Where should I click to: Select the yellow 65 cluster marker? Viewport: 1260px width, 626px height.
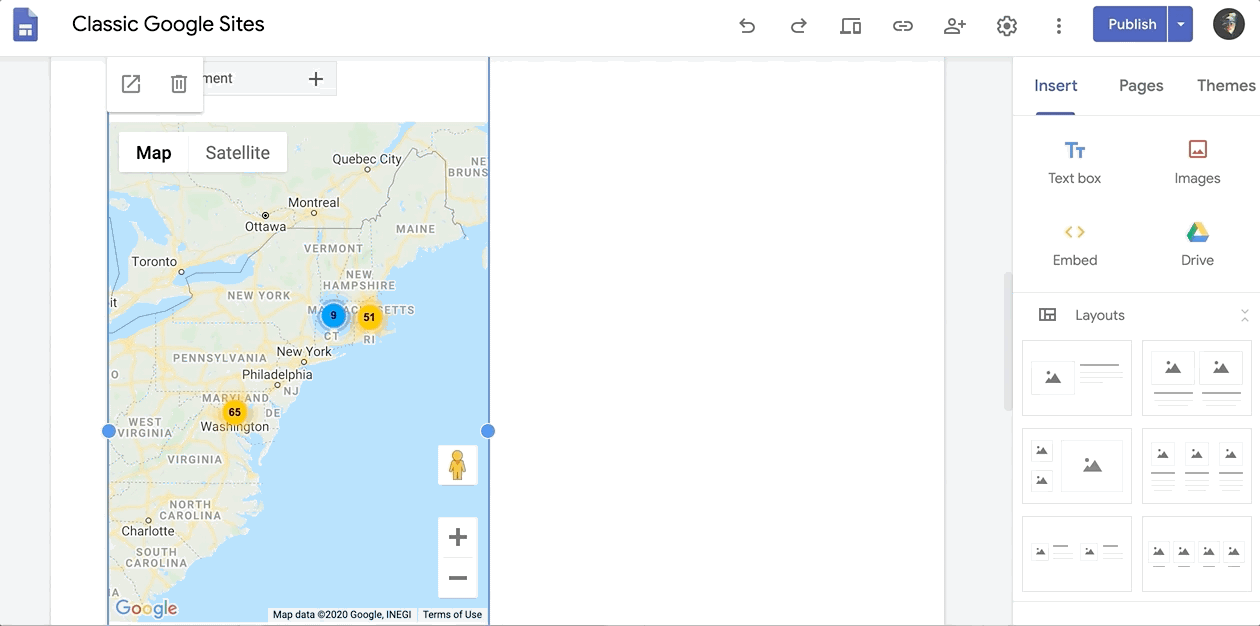tap(235, 412)
